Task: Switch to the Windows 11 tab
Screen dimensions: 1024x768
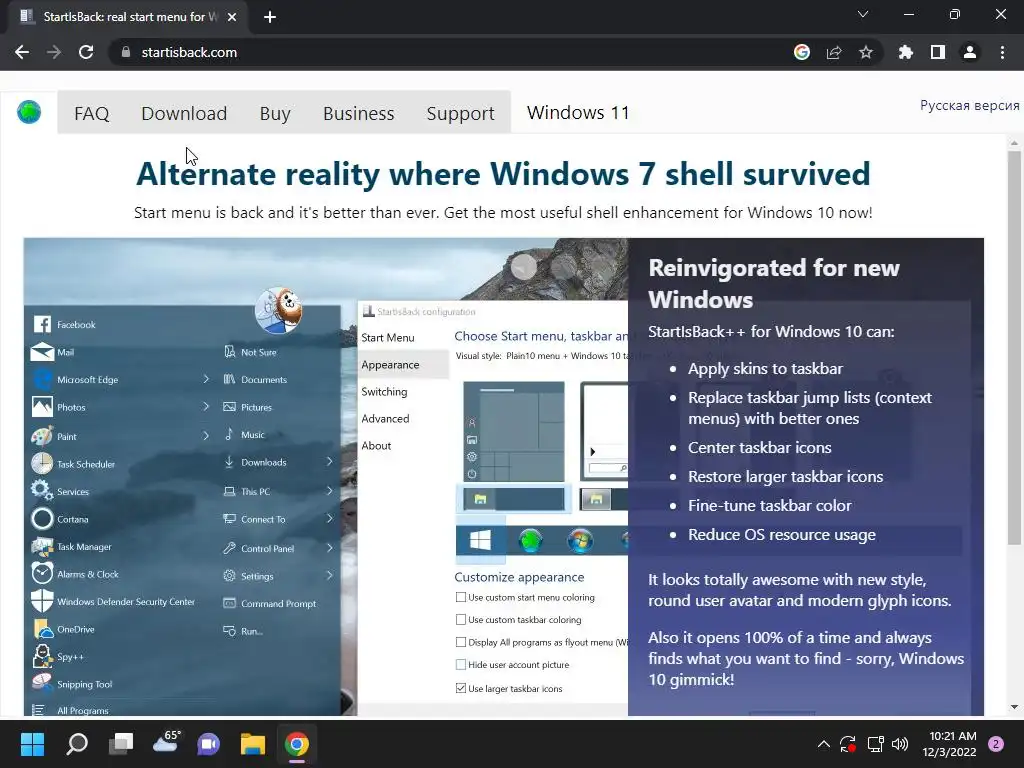Action: (578, 112)
